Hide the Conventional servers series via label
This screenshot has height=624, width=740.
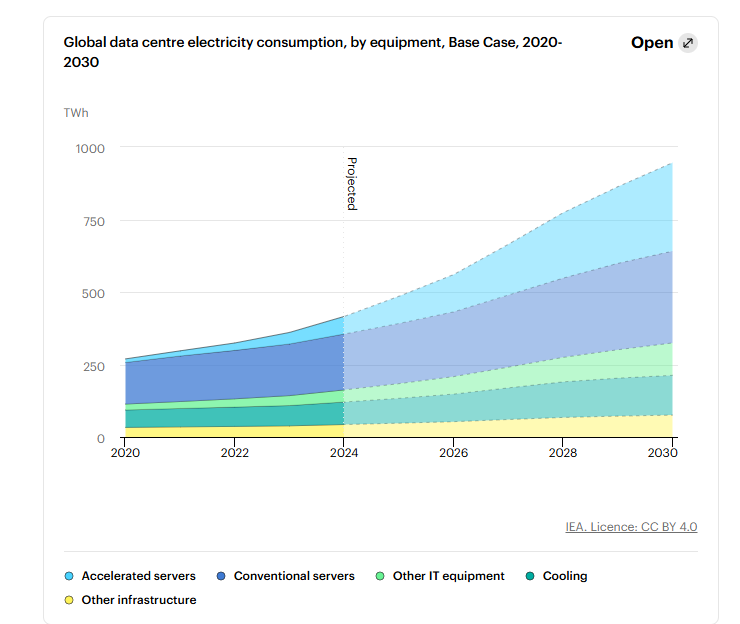tap(294, 576)
